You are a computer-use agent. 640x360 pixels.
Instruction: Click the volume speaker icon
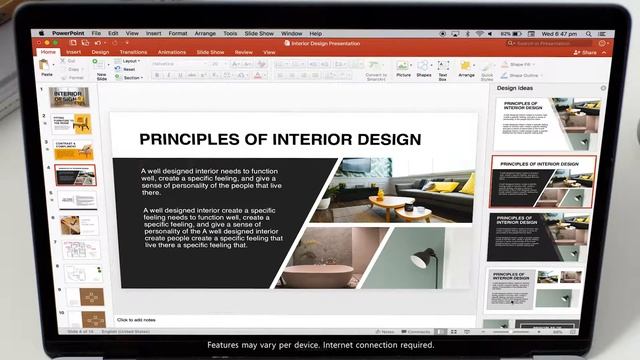pos(490,34)
